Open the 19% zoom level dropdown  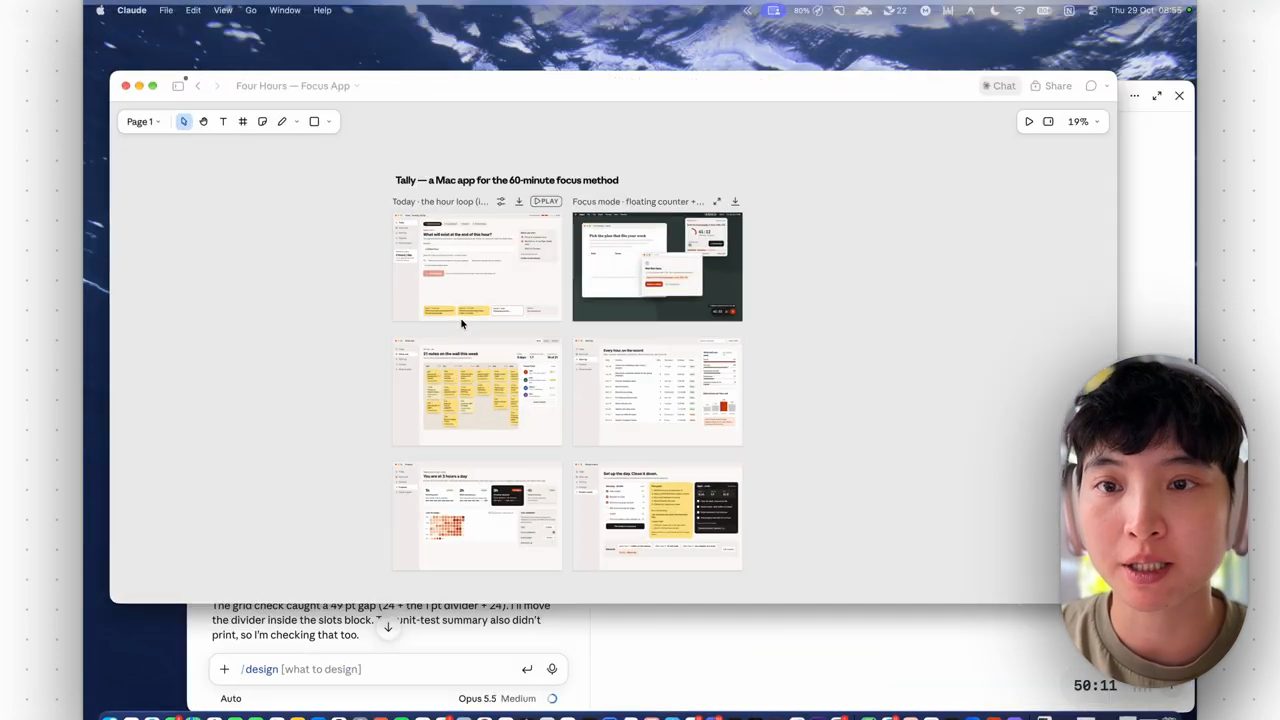point(1083,122)
